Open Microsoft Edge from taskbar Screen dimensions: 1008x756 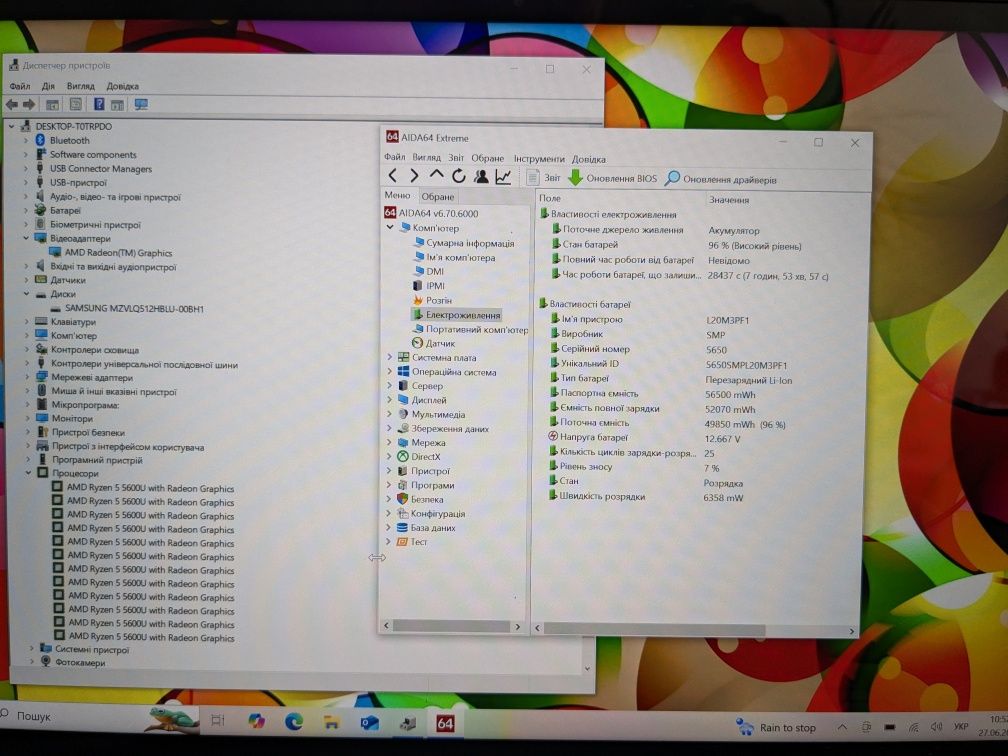(x=294, y=721)
